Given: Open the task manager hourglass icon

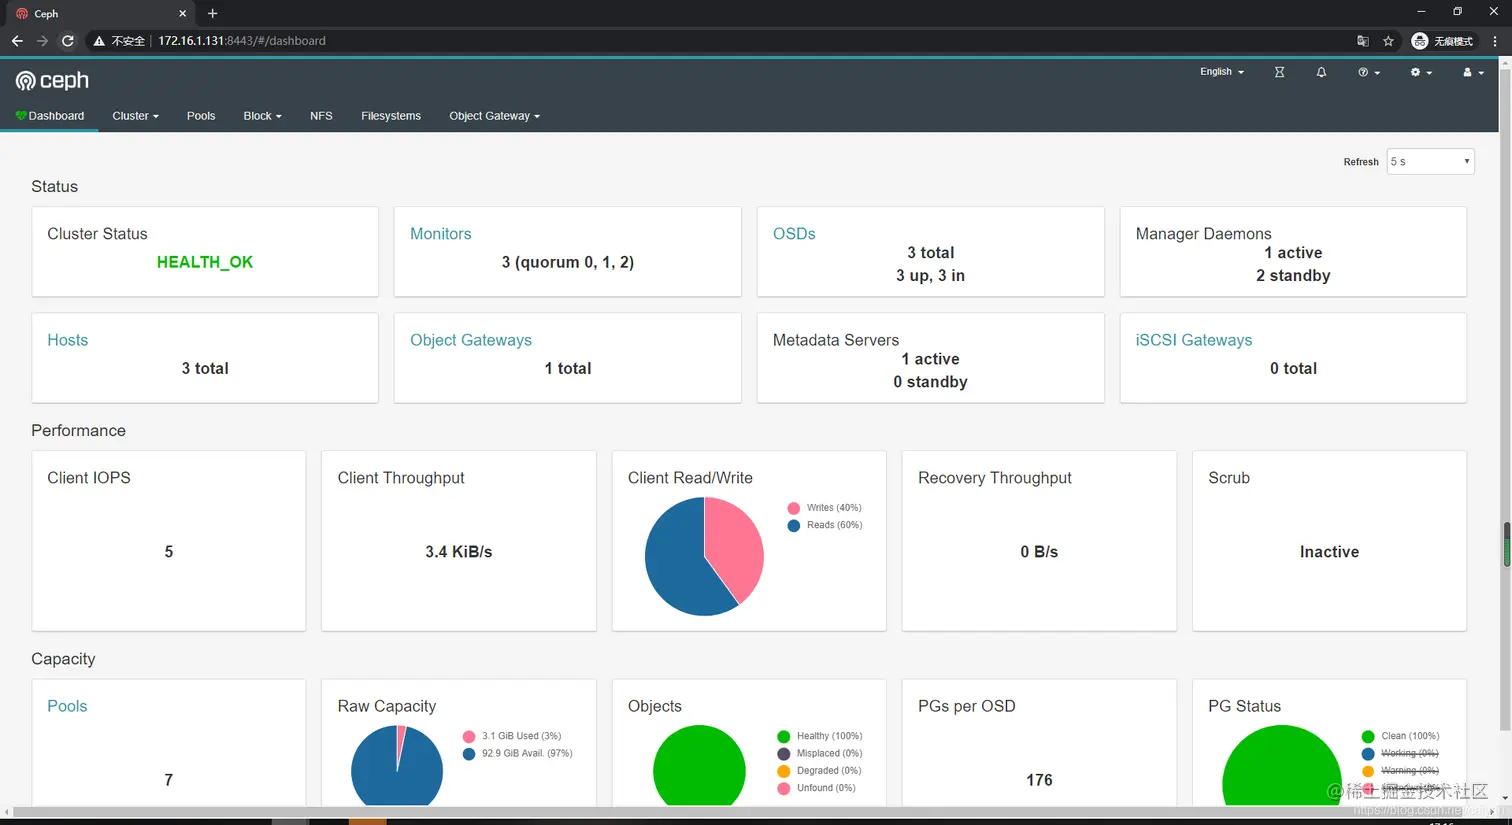Looking at the screenshot, I should pyautogui.click(x=1279, y=72).
